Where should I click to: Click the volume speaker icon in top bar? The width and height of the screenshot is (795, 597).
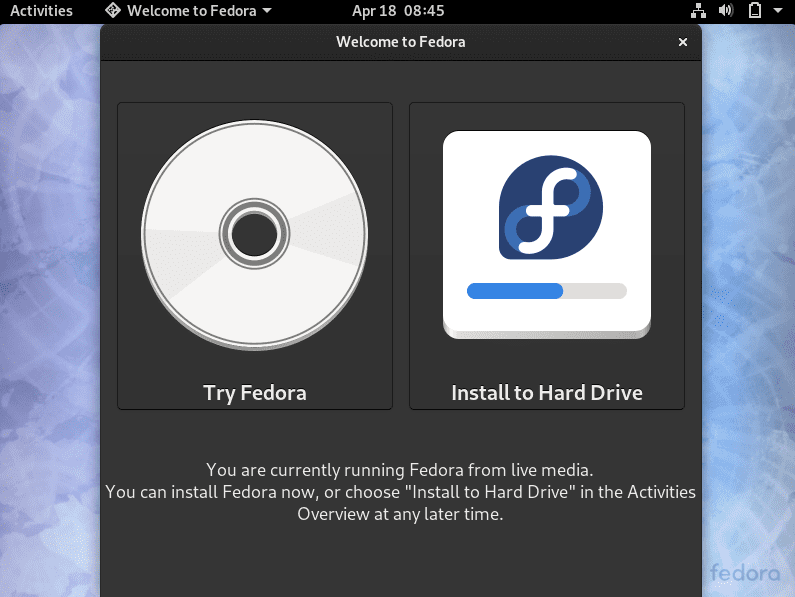(726, 11)
